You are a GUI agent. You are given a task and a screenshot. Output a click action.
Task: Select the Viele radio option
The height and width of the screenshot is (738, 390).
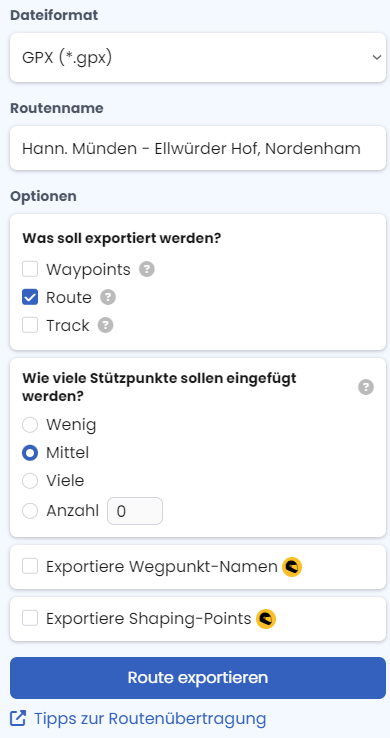(x=30, y=481)
